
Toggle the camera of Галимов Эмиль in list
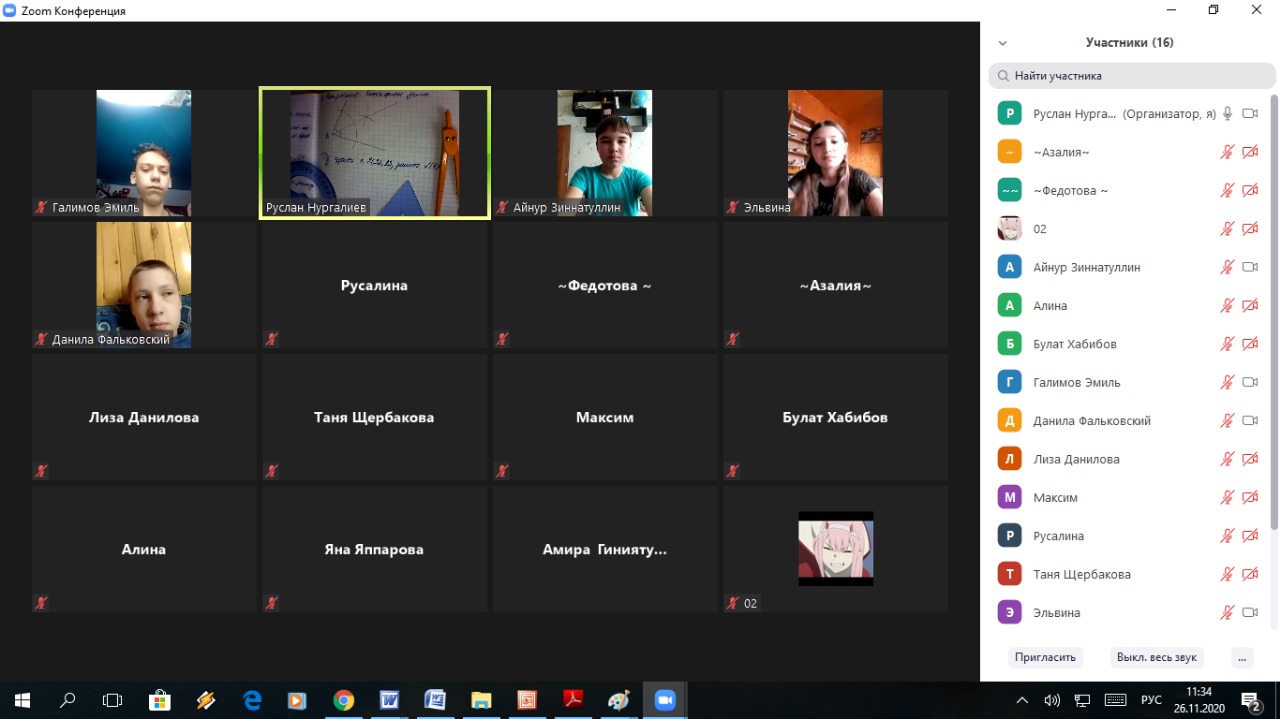pos(1249,382)
